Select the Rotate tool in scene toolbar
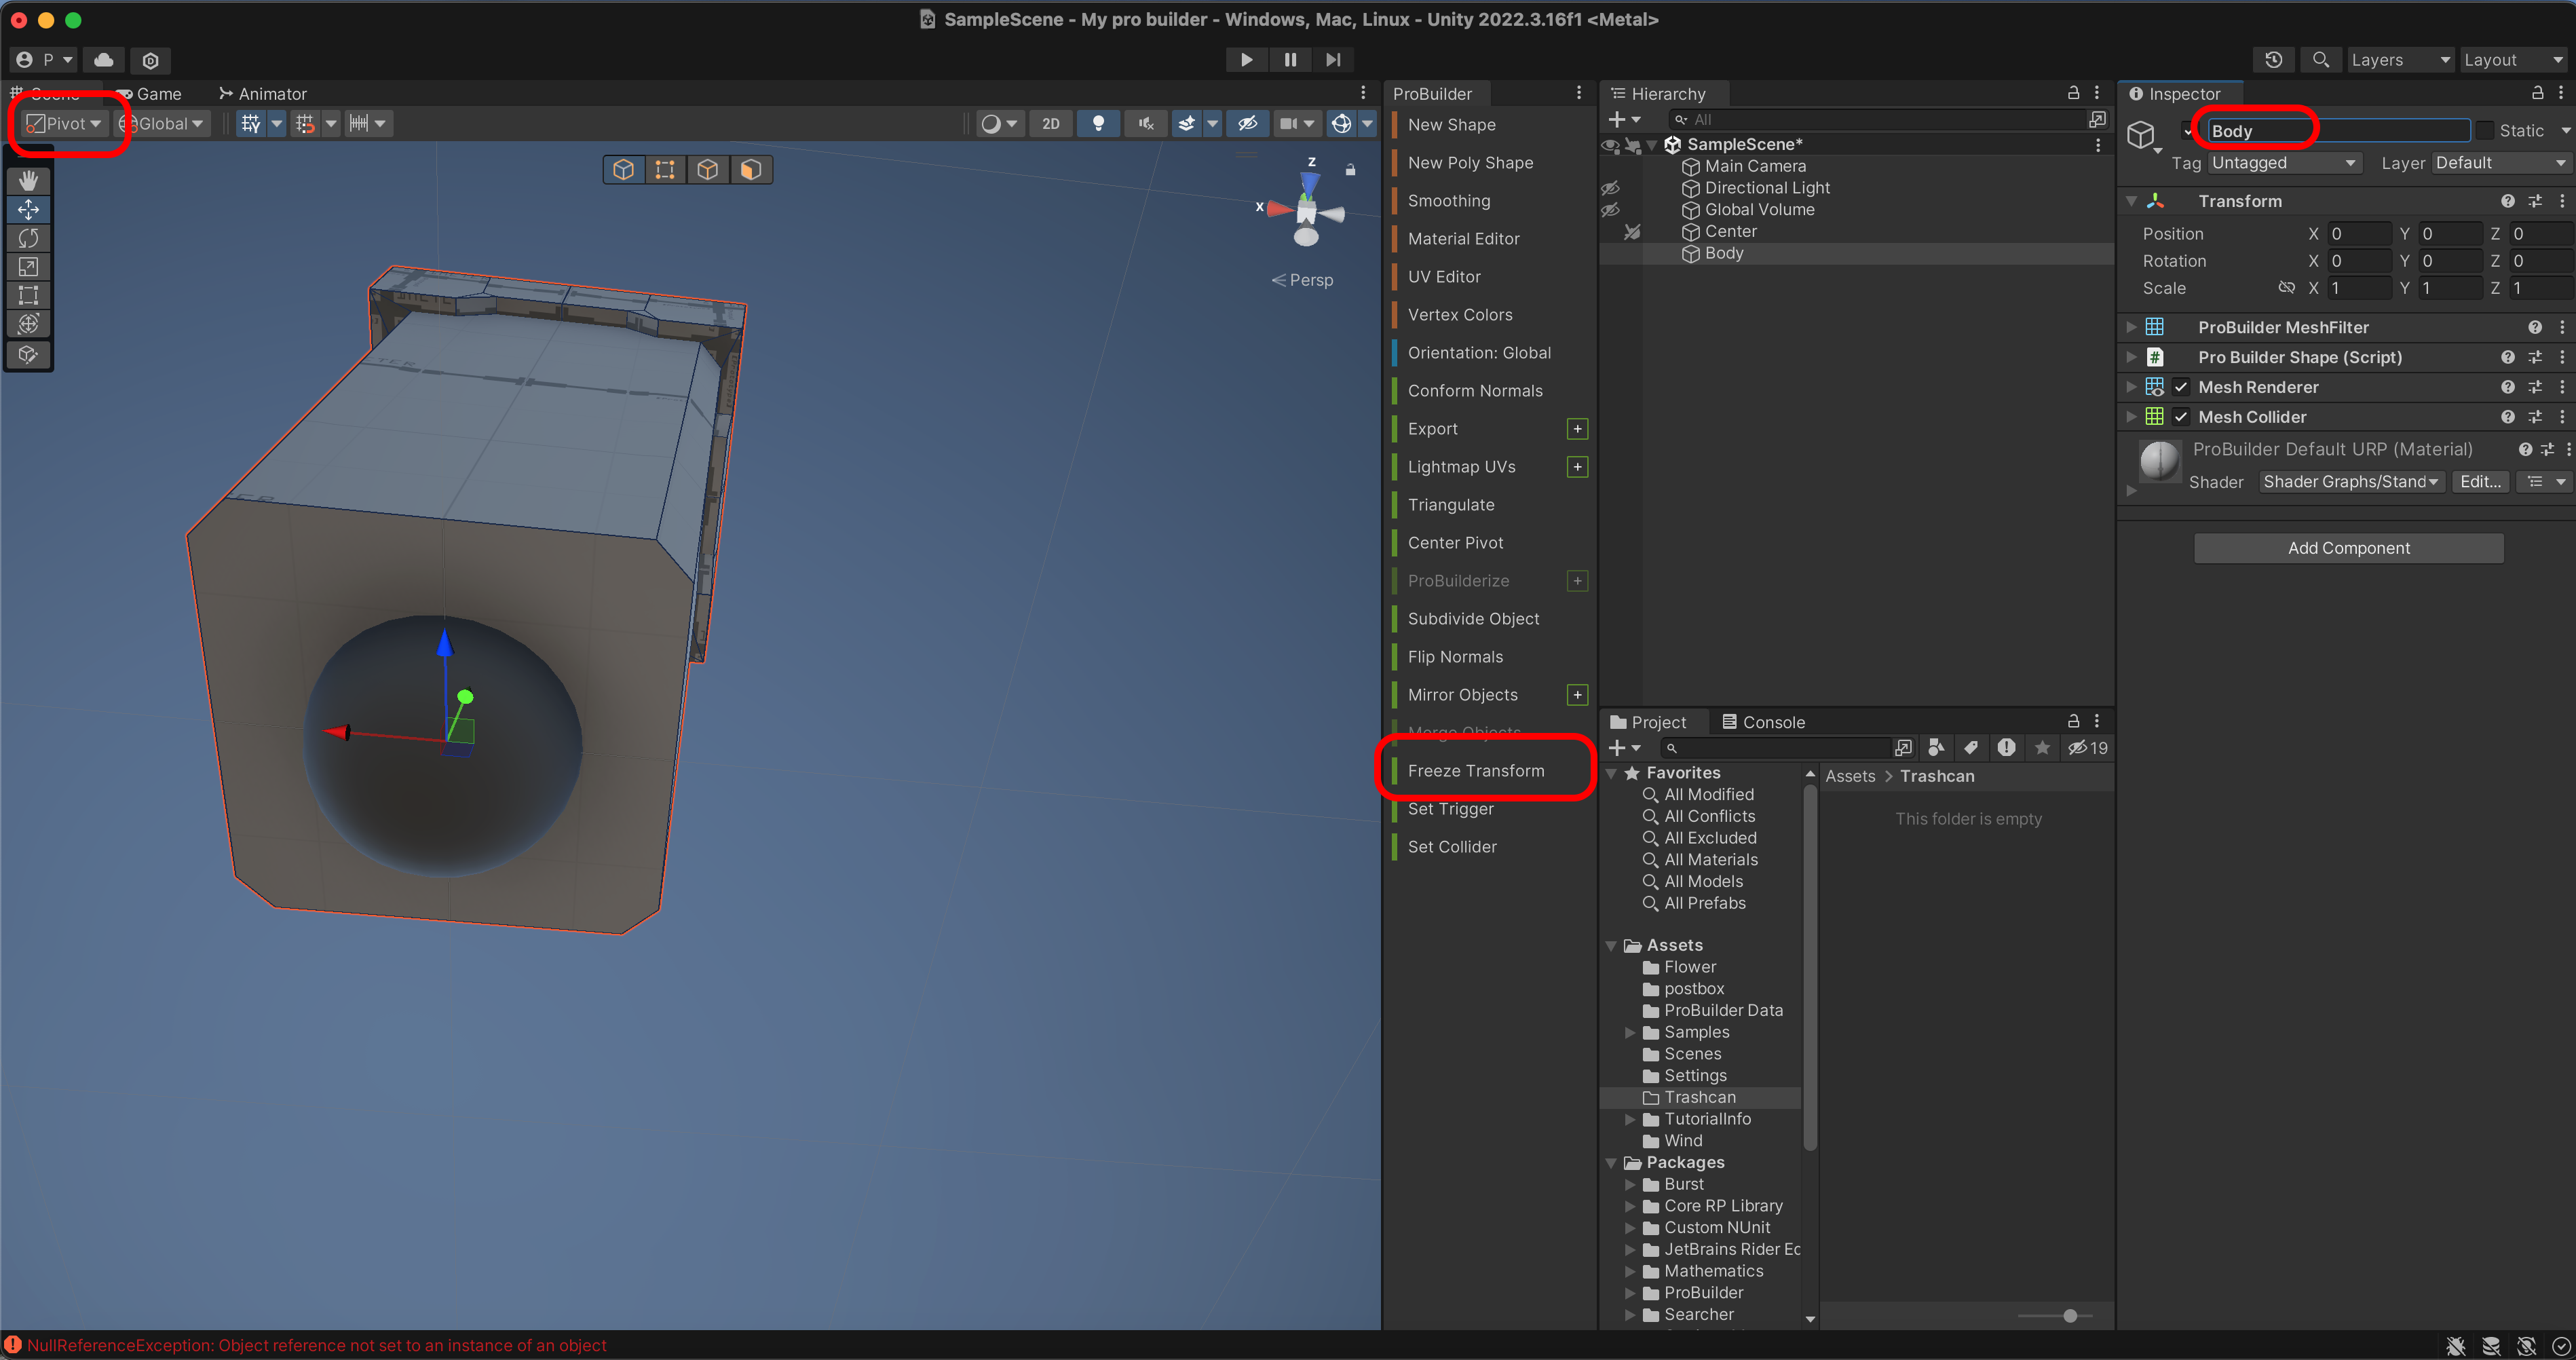Screen dimensions: 2576x1360 click(x=28, y=238)
